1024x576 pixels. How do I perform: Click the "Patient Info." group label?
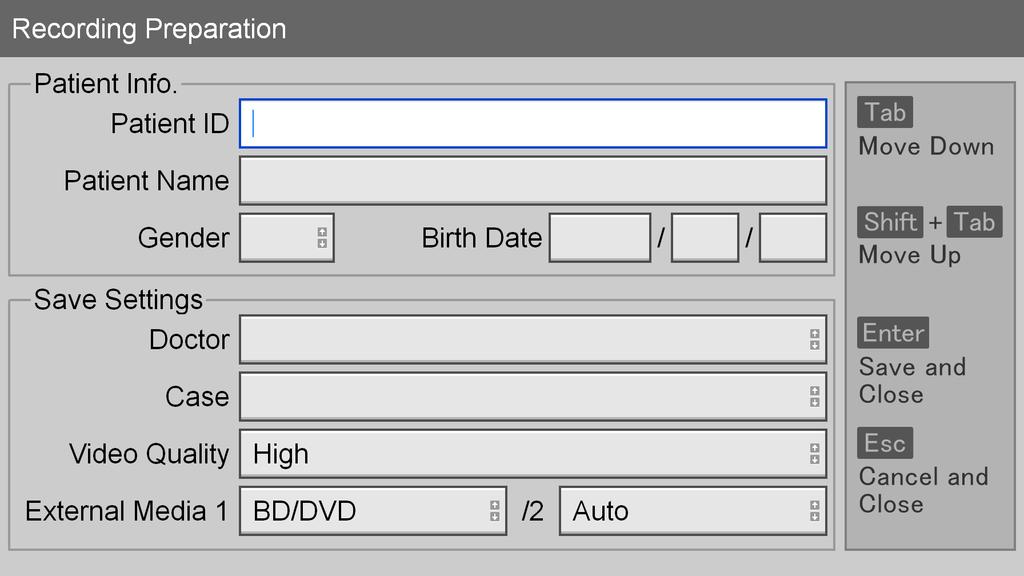(x=106, y=84)
